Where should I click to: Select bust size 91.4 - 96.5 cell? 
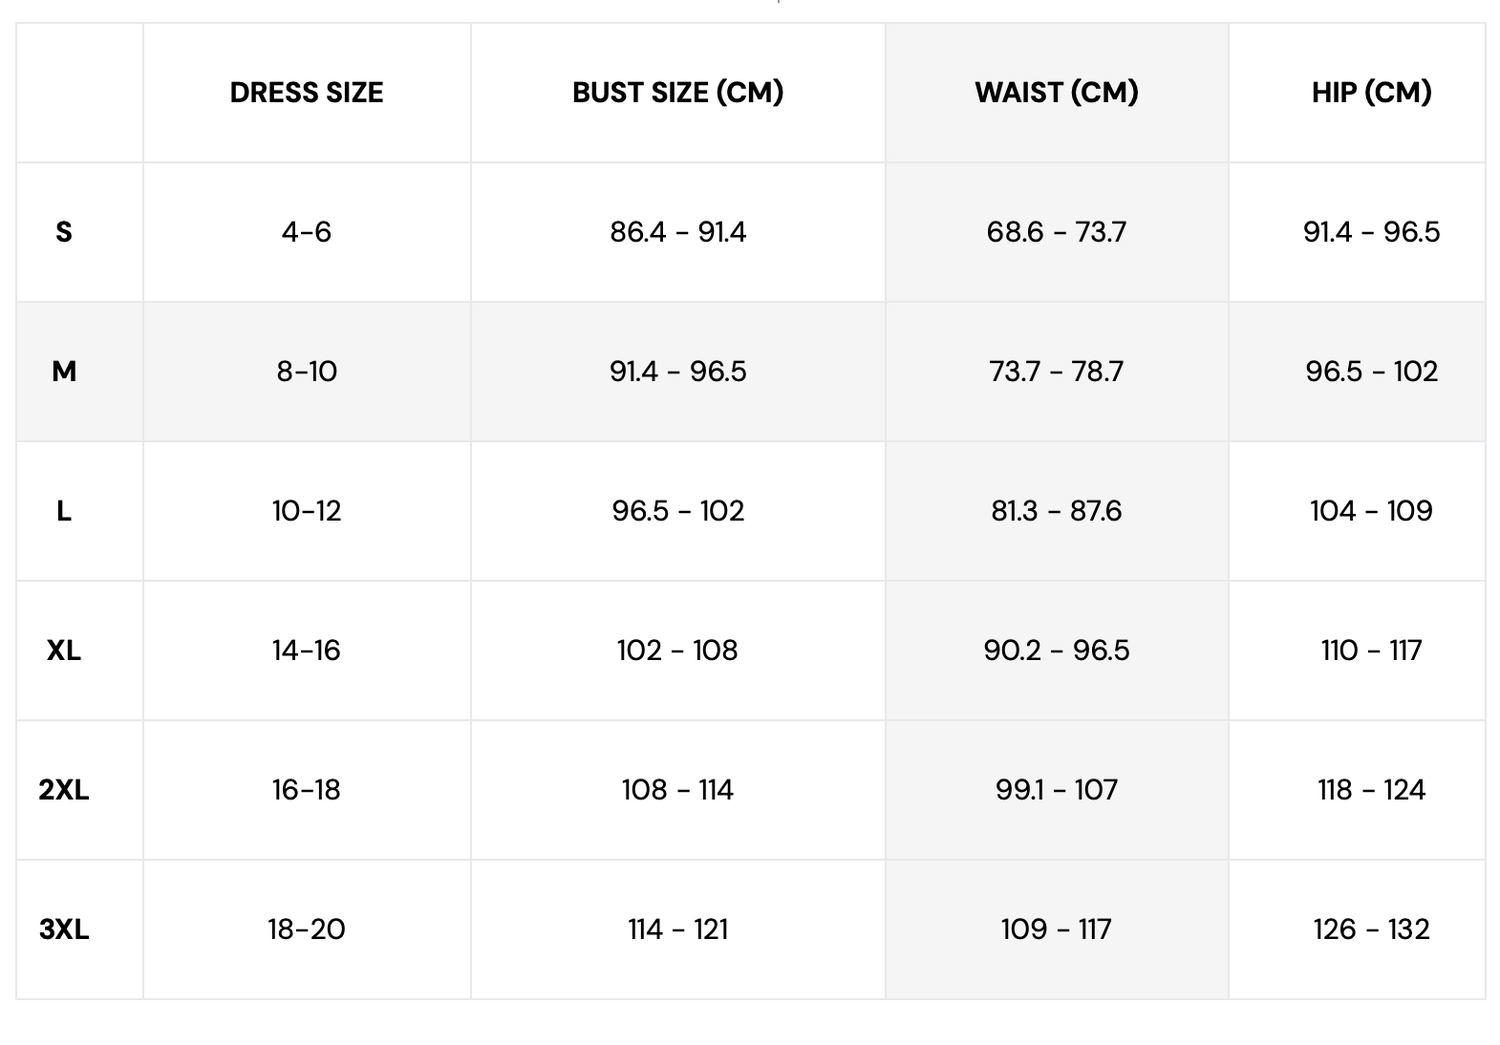click(677, 372)
